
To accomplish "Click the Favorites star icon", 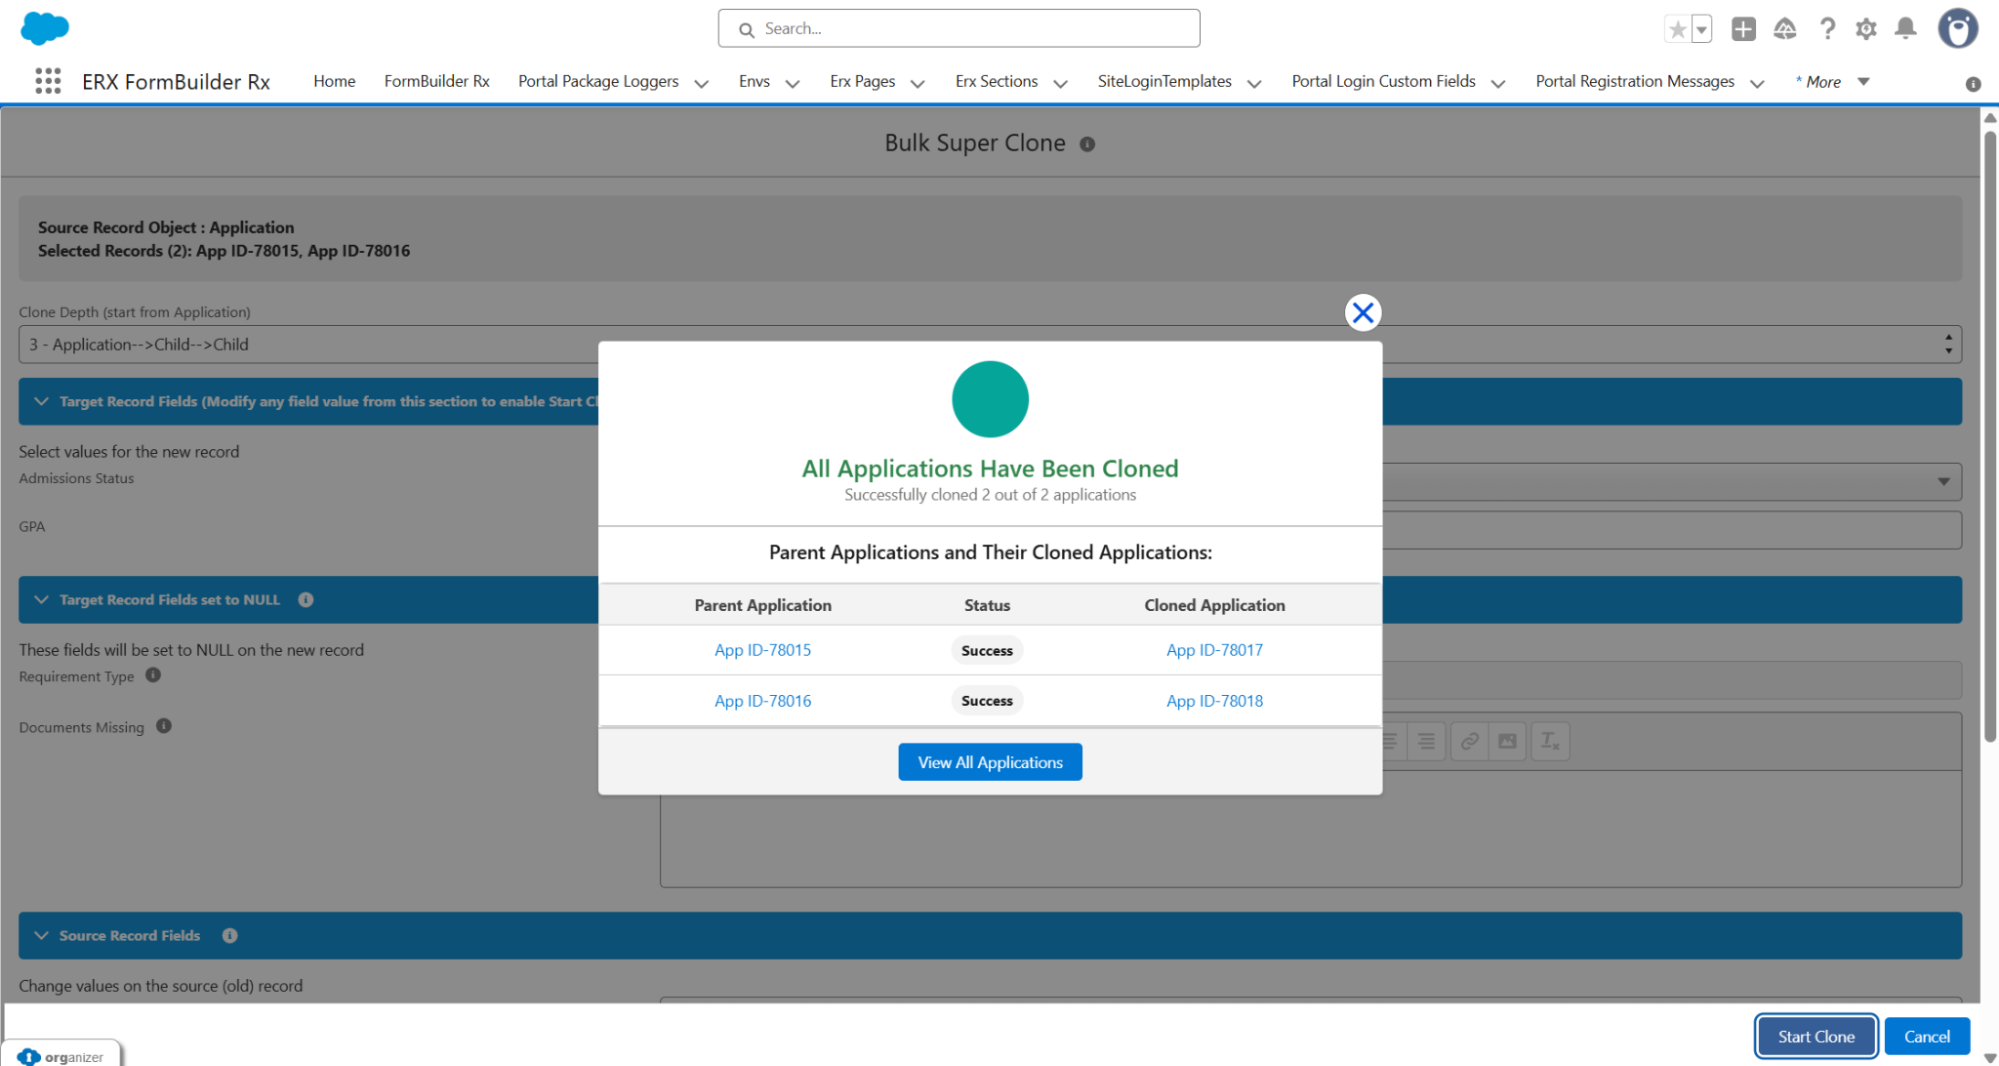I will (x=1677, y=29).
